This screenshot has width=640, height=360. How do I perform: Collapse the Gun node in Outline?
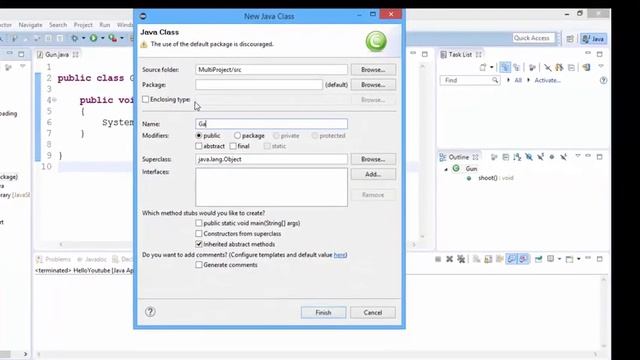[446, 169]
